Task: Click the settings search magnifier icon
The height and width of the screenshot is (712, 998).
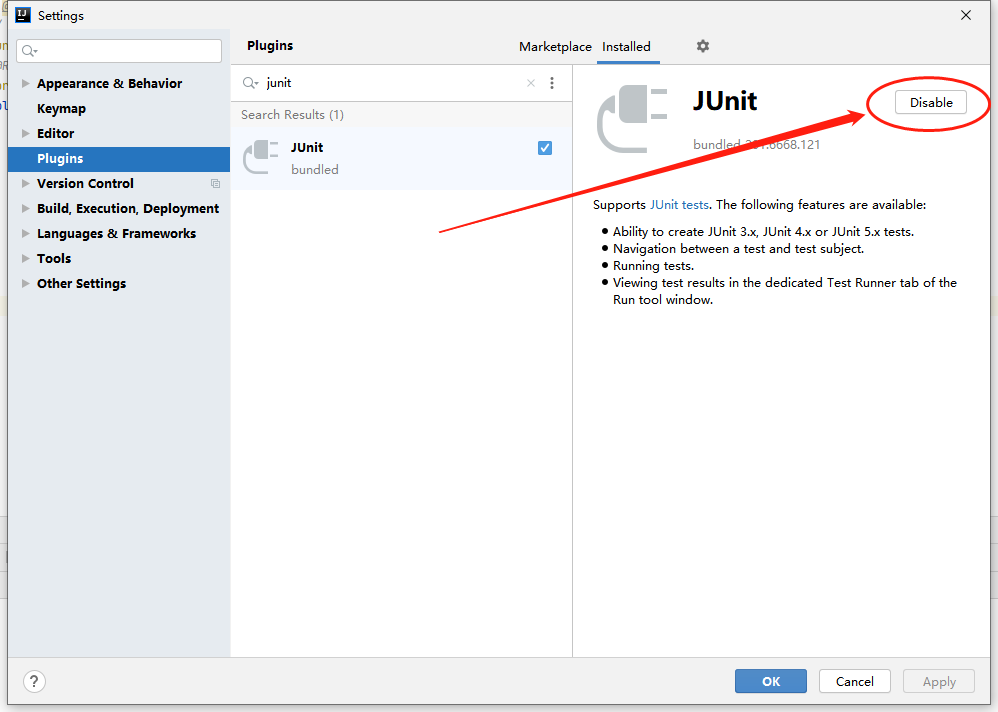Action: 29,51
